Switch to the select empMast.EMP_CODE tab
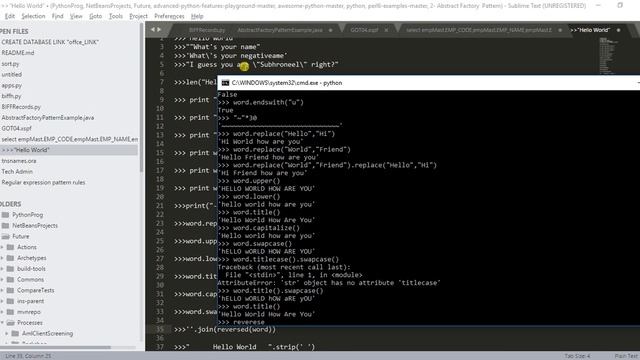 coord(479,30)
